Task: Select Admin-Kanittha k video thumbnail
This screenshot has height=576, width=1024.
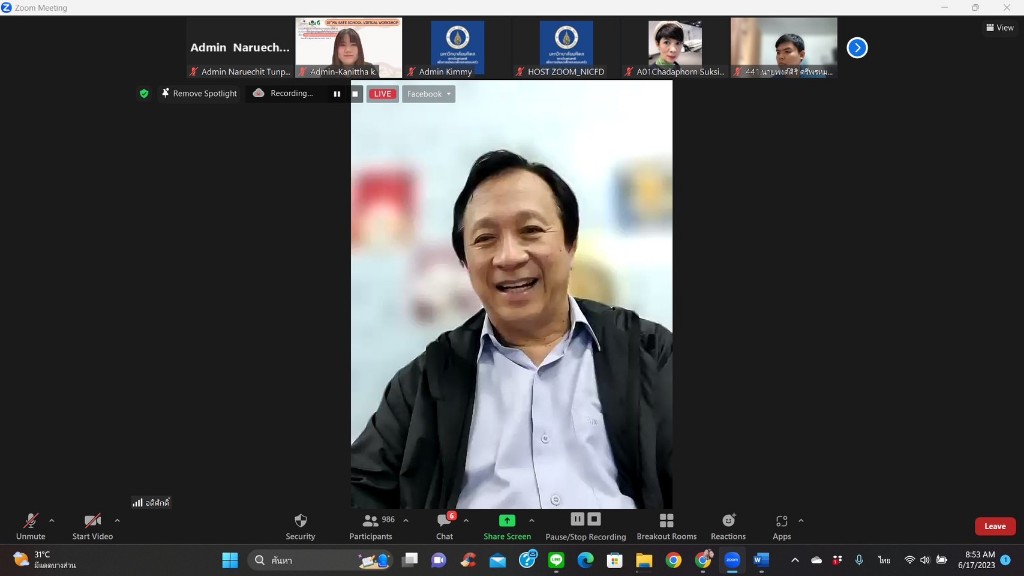Action: point(349,48)
